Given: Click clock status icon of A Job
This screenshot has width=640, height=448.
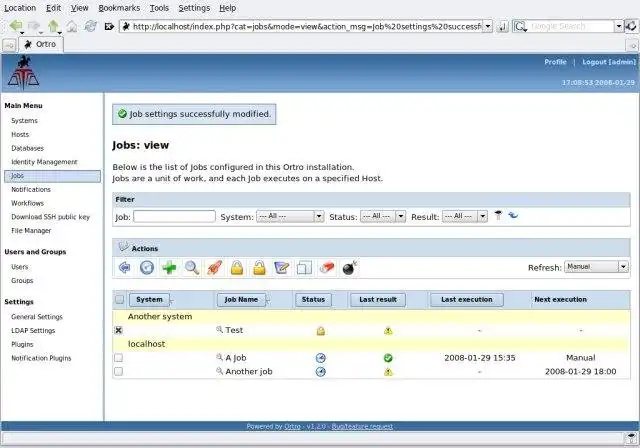Looking at the screenshot, I should (x=321, y=358).
